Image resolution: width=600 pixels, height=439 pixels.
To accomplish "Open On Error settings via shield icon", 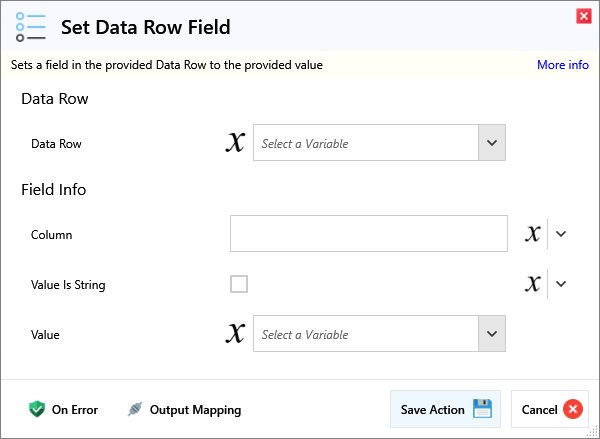I will [37, 409].
